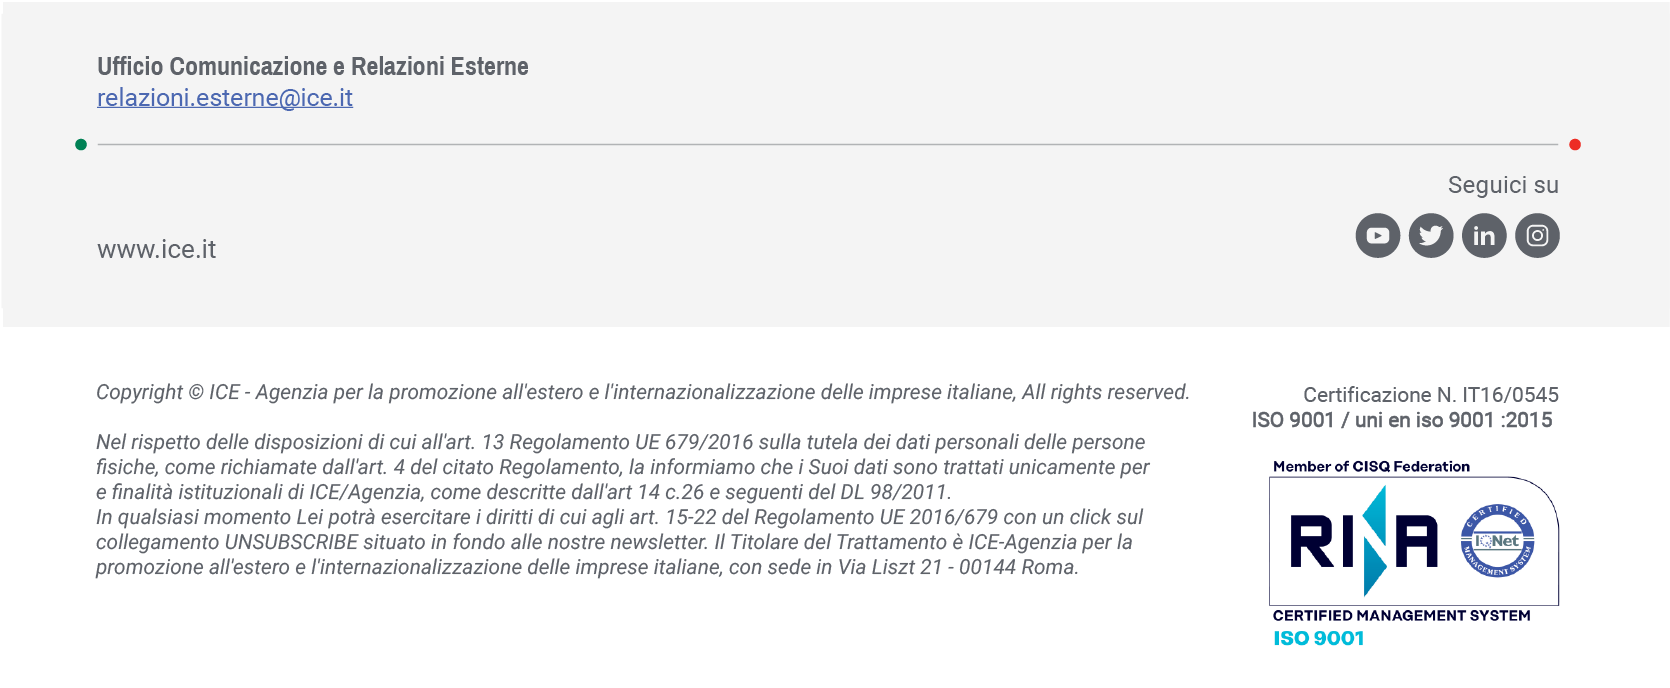Viewport: 1670px width, 688px height.
Task: Click the 'Certificazione N. IT16/0545' text
Action: [x=1431, y=395]
